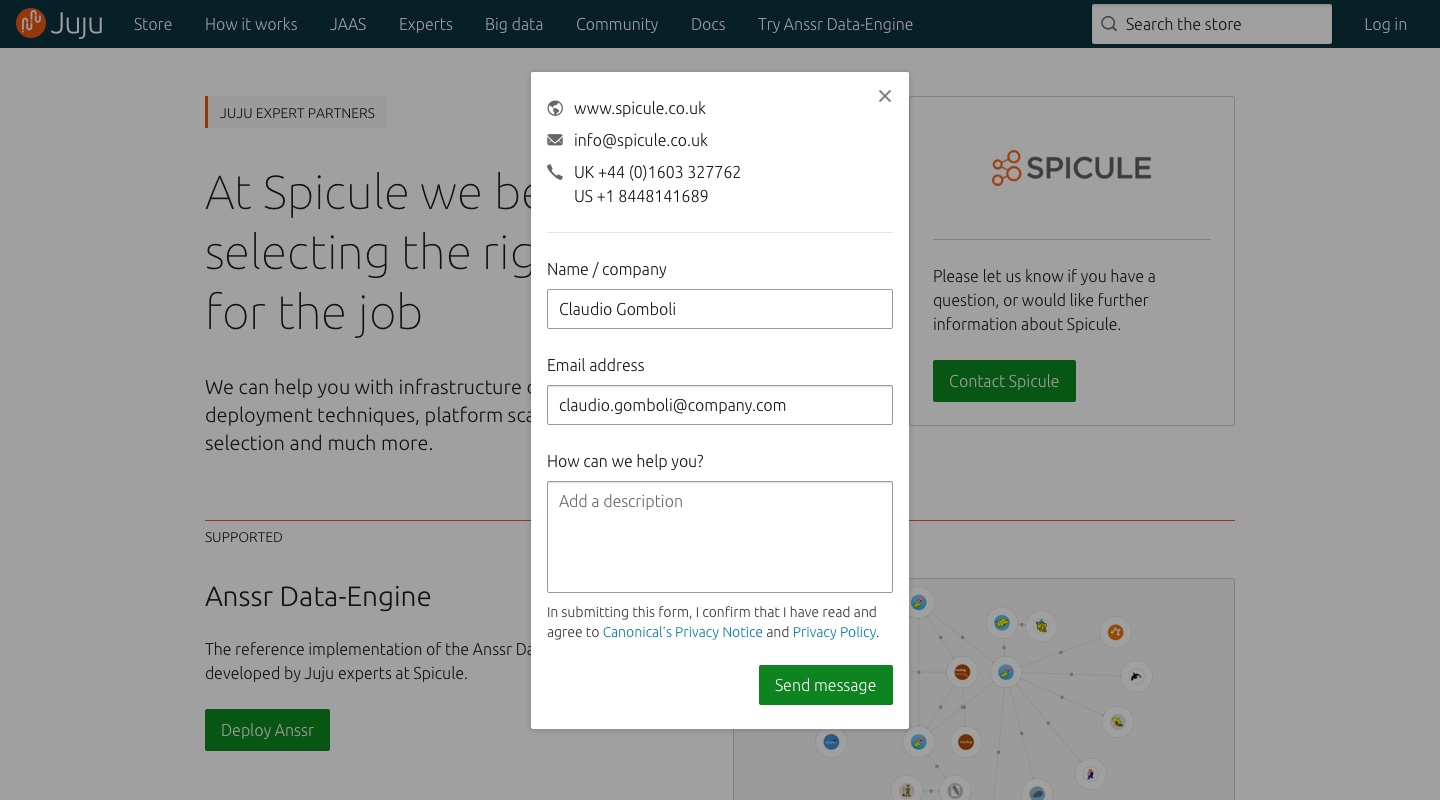
Task: Click the Juju logo in the header
Action: coord(59,23)
